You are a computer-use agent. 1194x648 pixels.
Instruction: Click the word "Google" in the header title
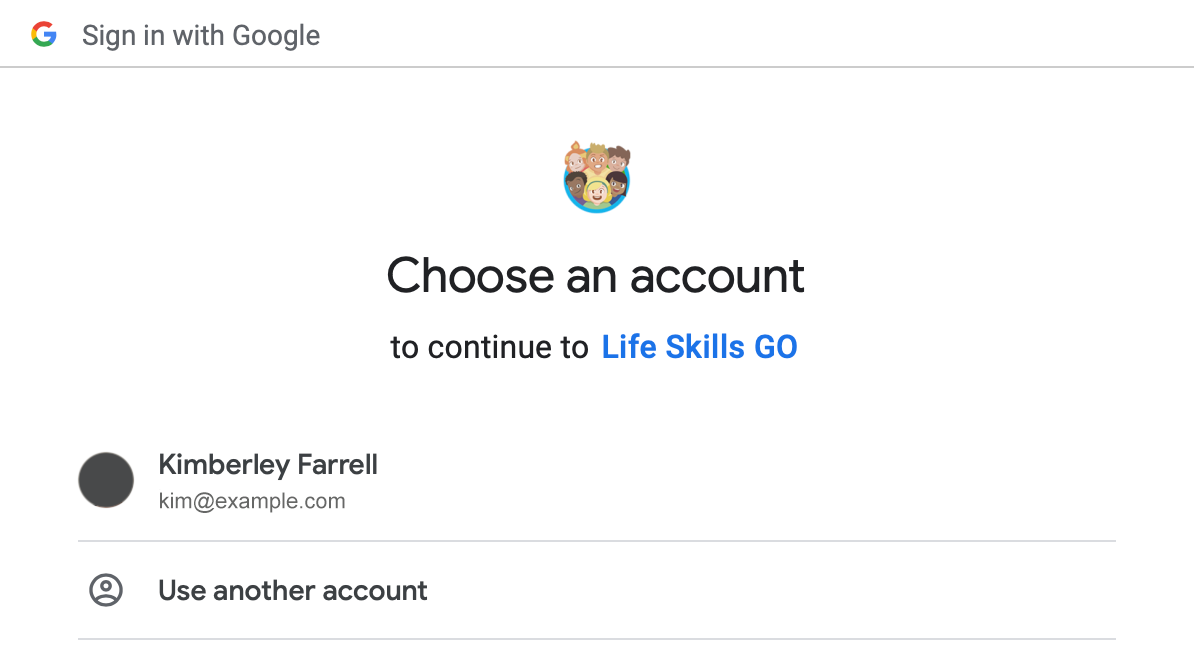(x=276, y=36)
